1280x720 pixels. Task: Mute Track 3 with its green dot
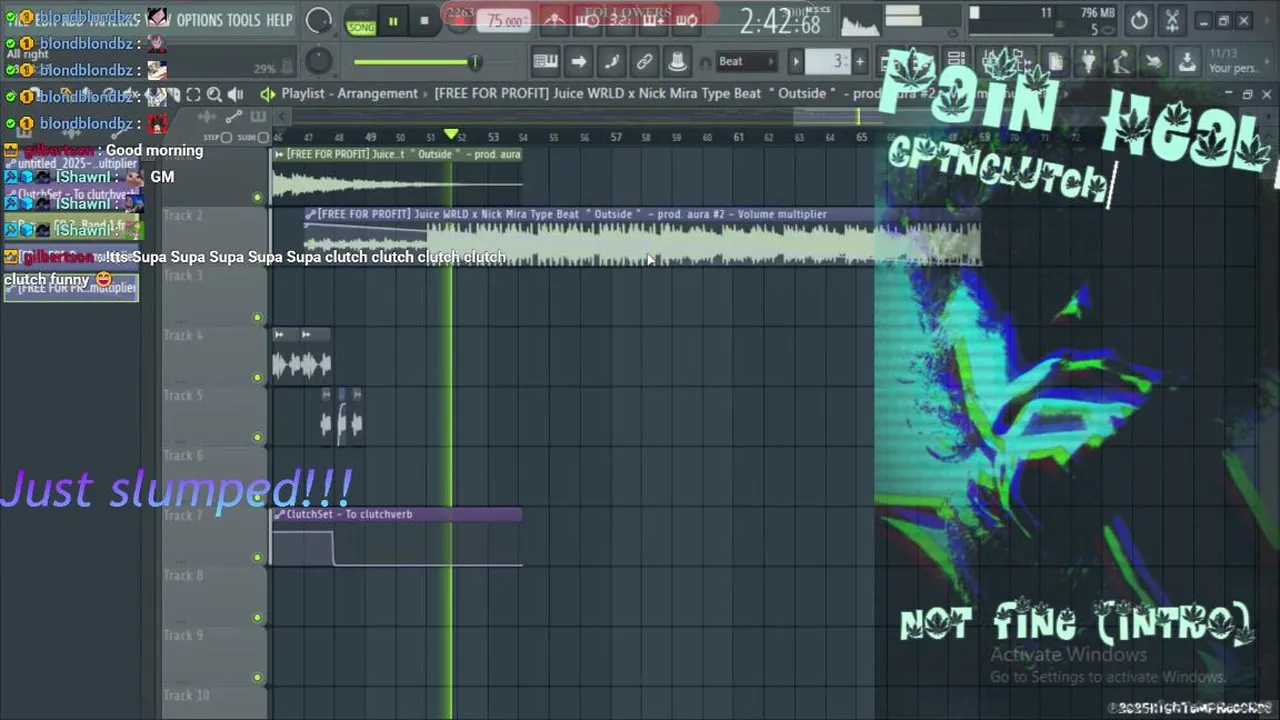click(257, 317)
